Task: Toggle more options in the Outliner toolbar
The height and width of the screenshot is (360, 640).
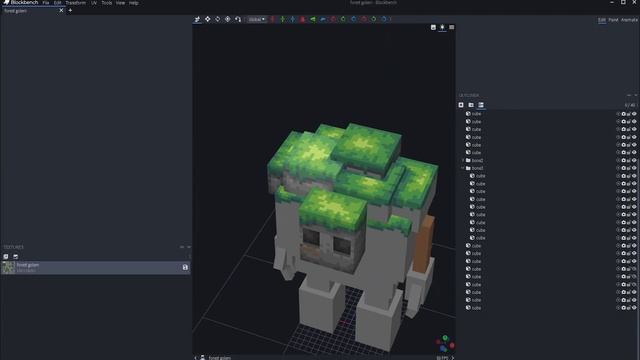Action: tap(481, 105)
